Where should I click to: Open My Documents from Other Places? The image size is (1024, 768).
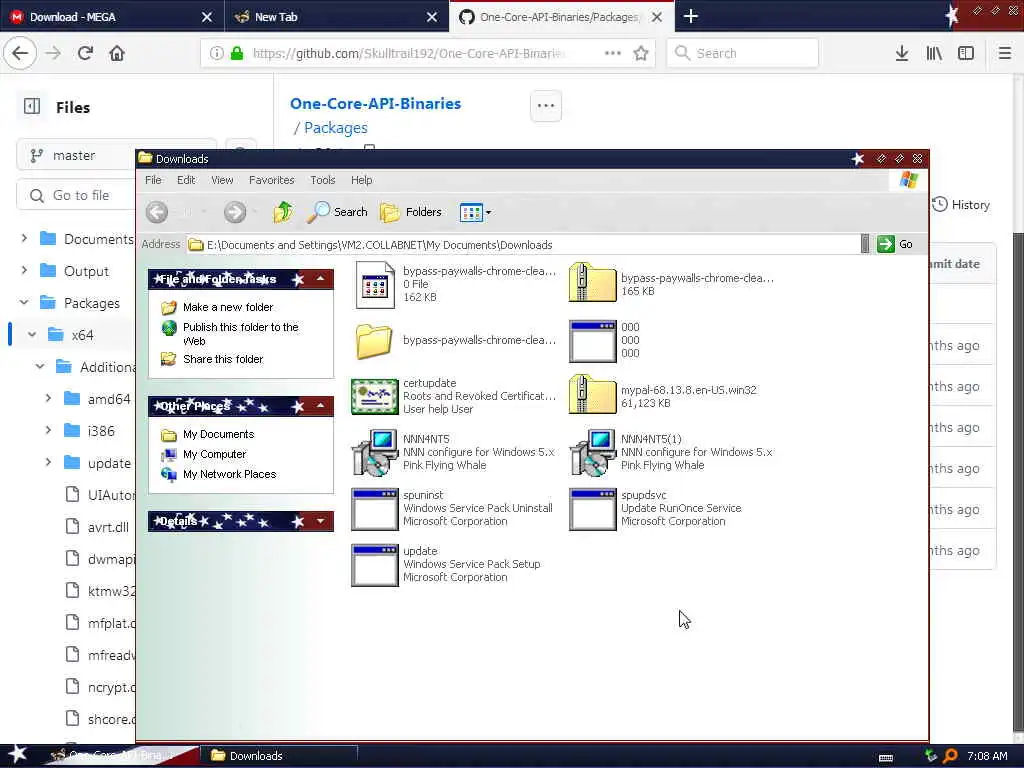tap(218, 434)
